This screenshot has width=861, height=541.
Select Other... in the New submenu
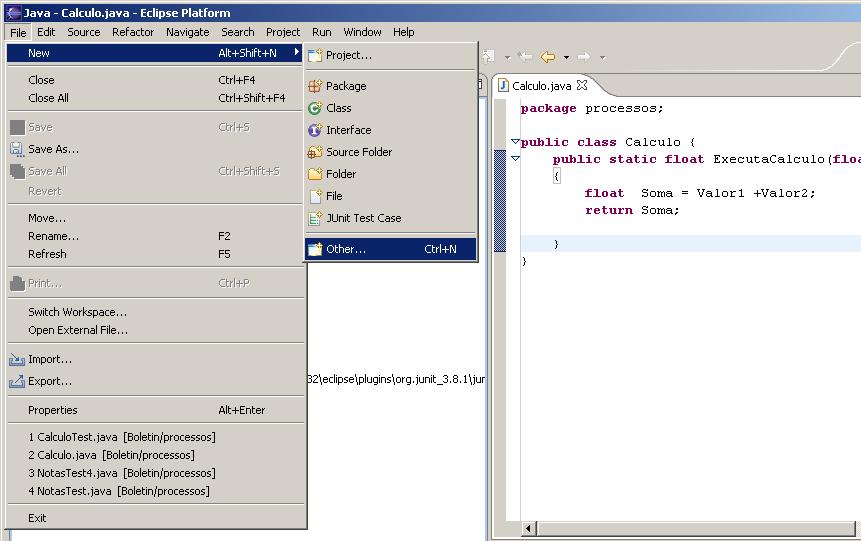pyautogui.click(x=391, y=249)
